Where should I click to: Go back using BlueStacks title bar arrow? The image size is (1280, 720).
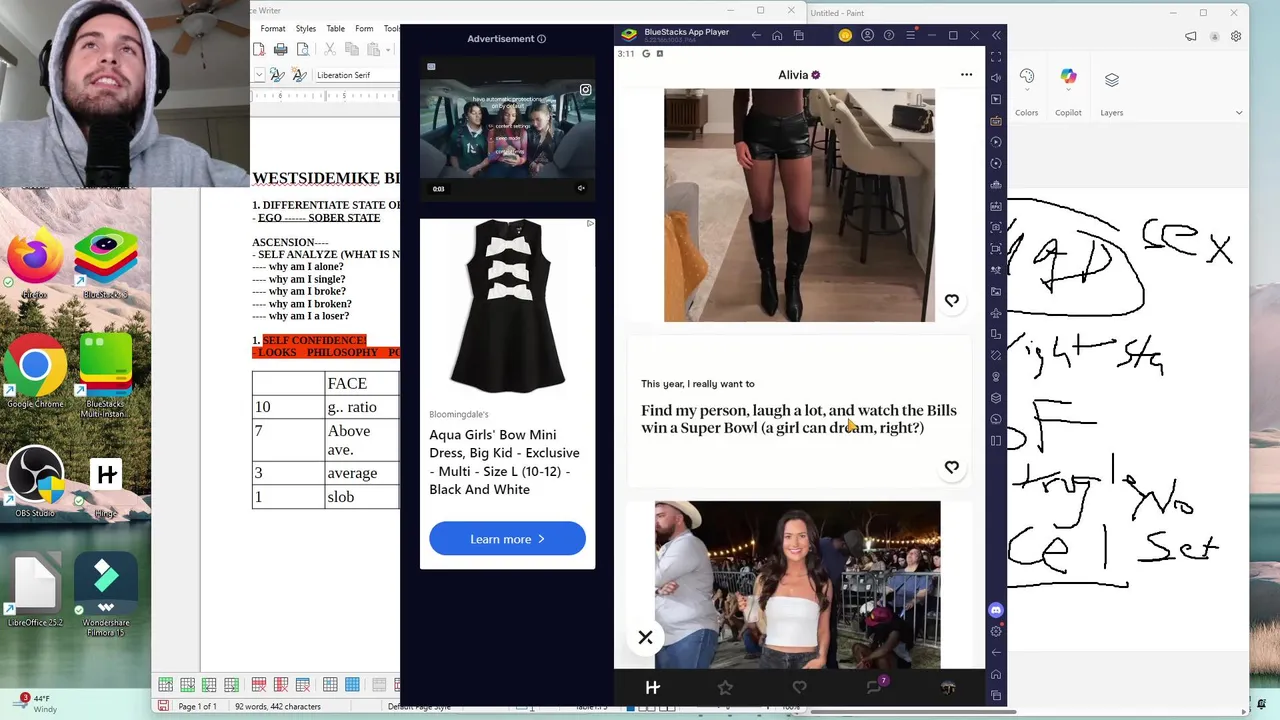click(756, 36)
